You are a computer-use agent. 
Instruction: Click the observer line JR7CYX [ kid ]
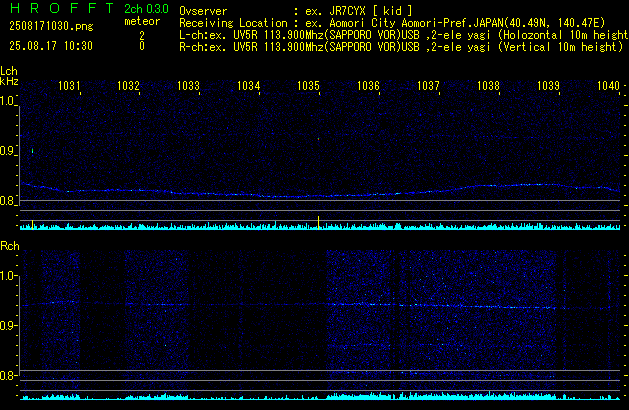(x=296, y=11)
